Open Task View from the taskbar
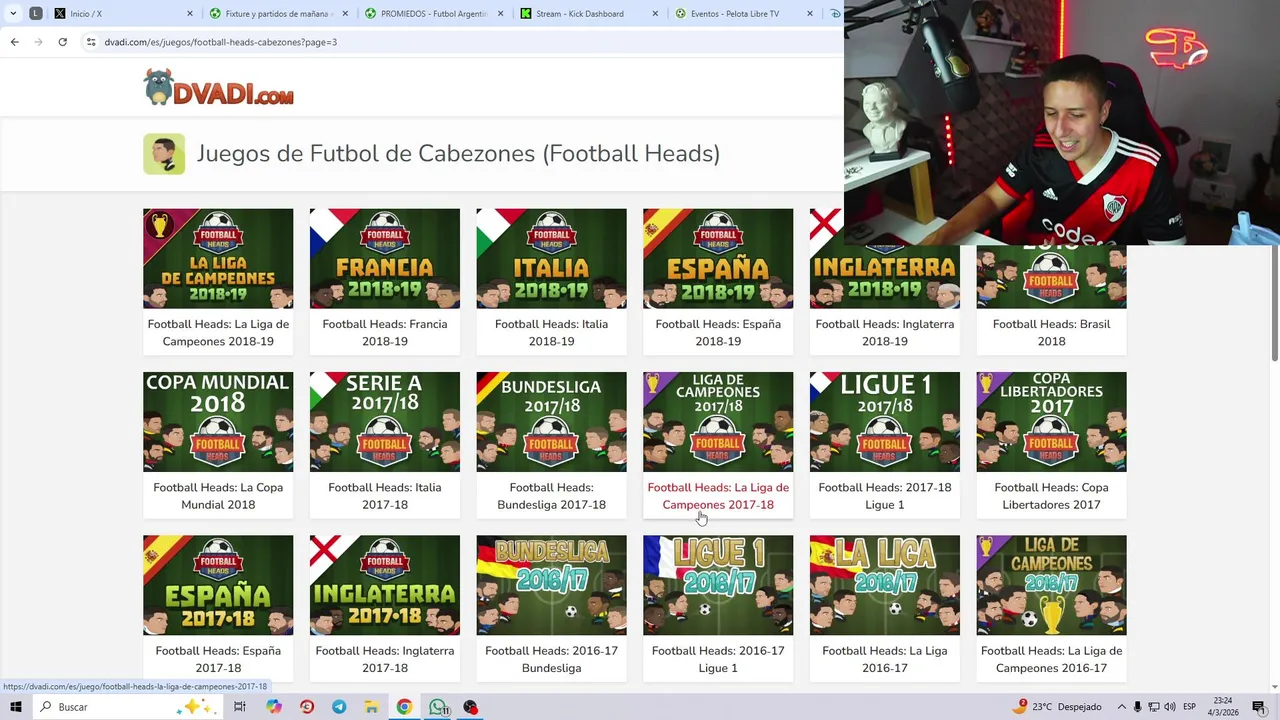 (240, 707)
